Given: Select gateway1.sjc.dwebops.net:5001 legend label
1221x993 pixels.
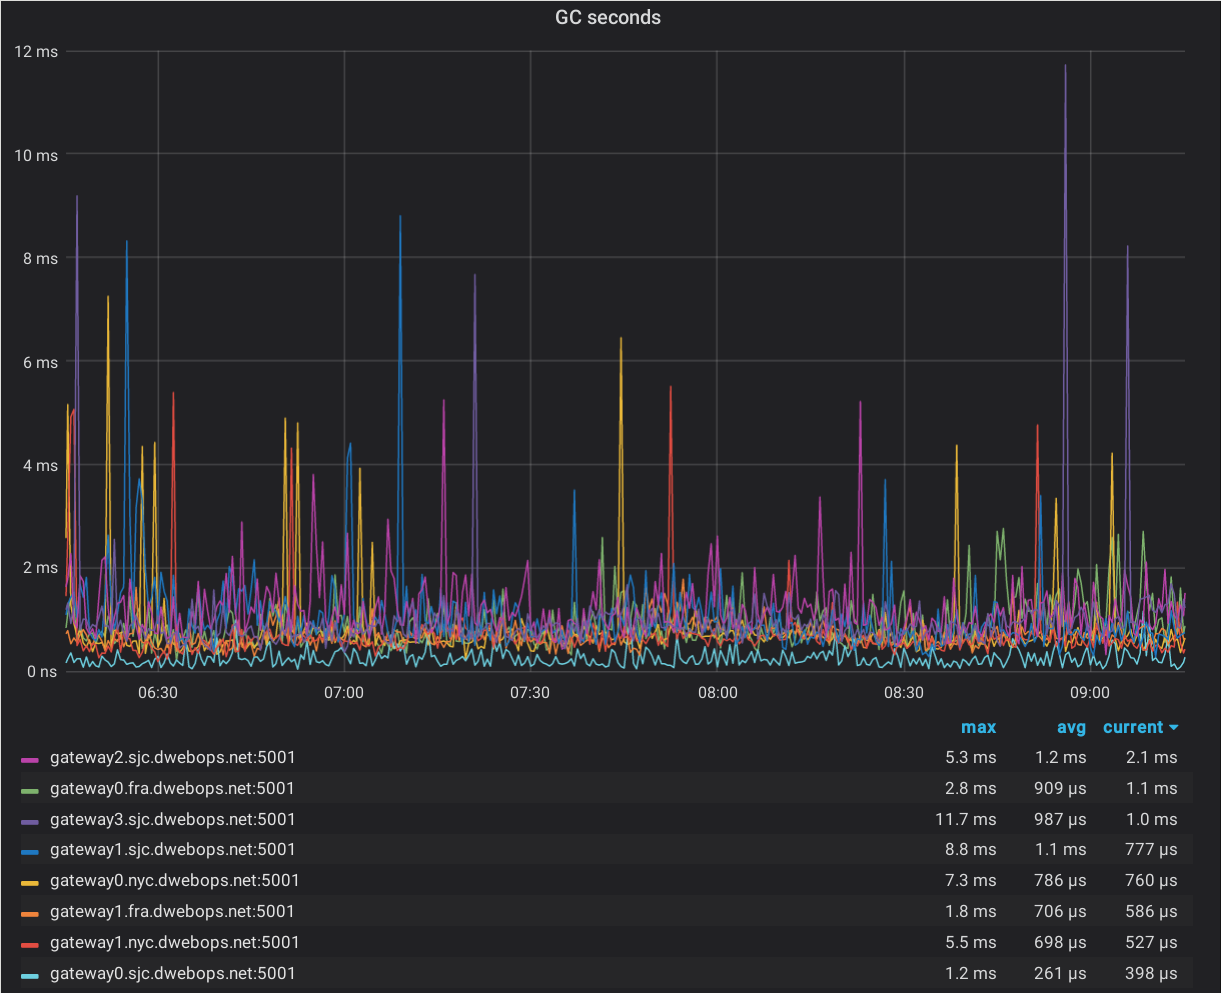Looking at the screenshot, I should point(172,850).
